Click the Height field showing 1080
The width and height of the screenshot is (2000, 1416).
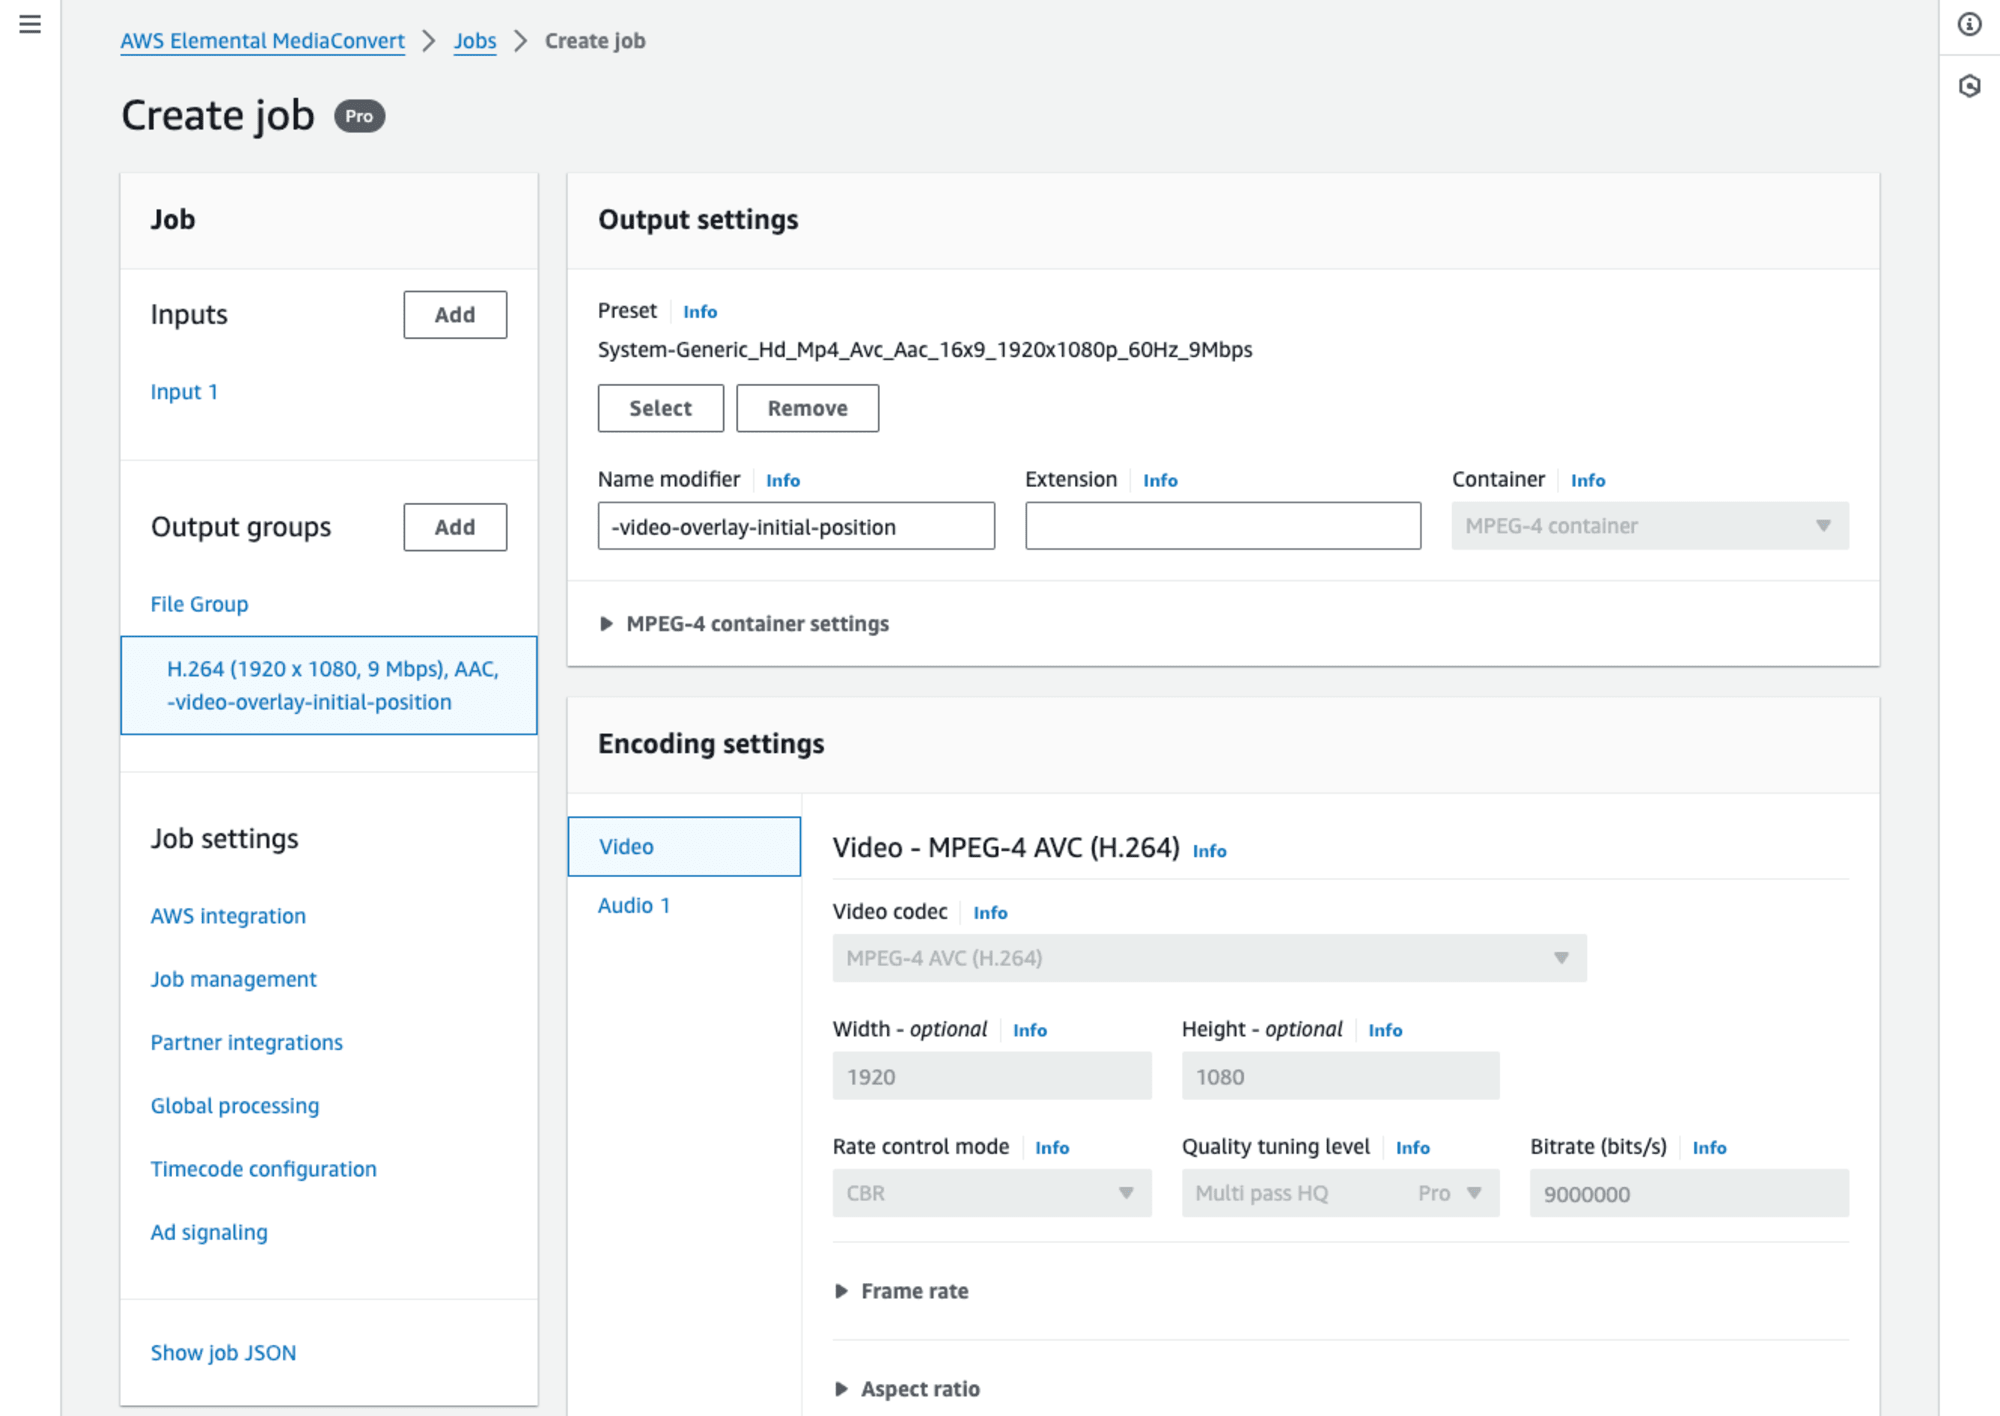1340,1076
